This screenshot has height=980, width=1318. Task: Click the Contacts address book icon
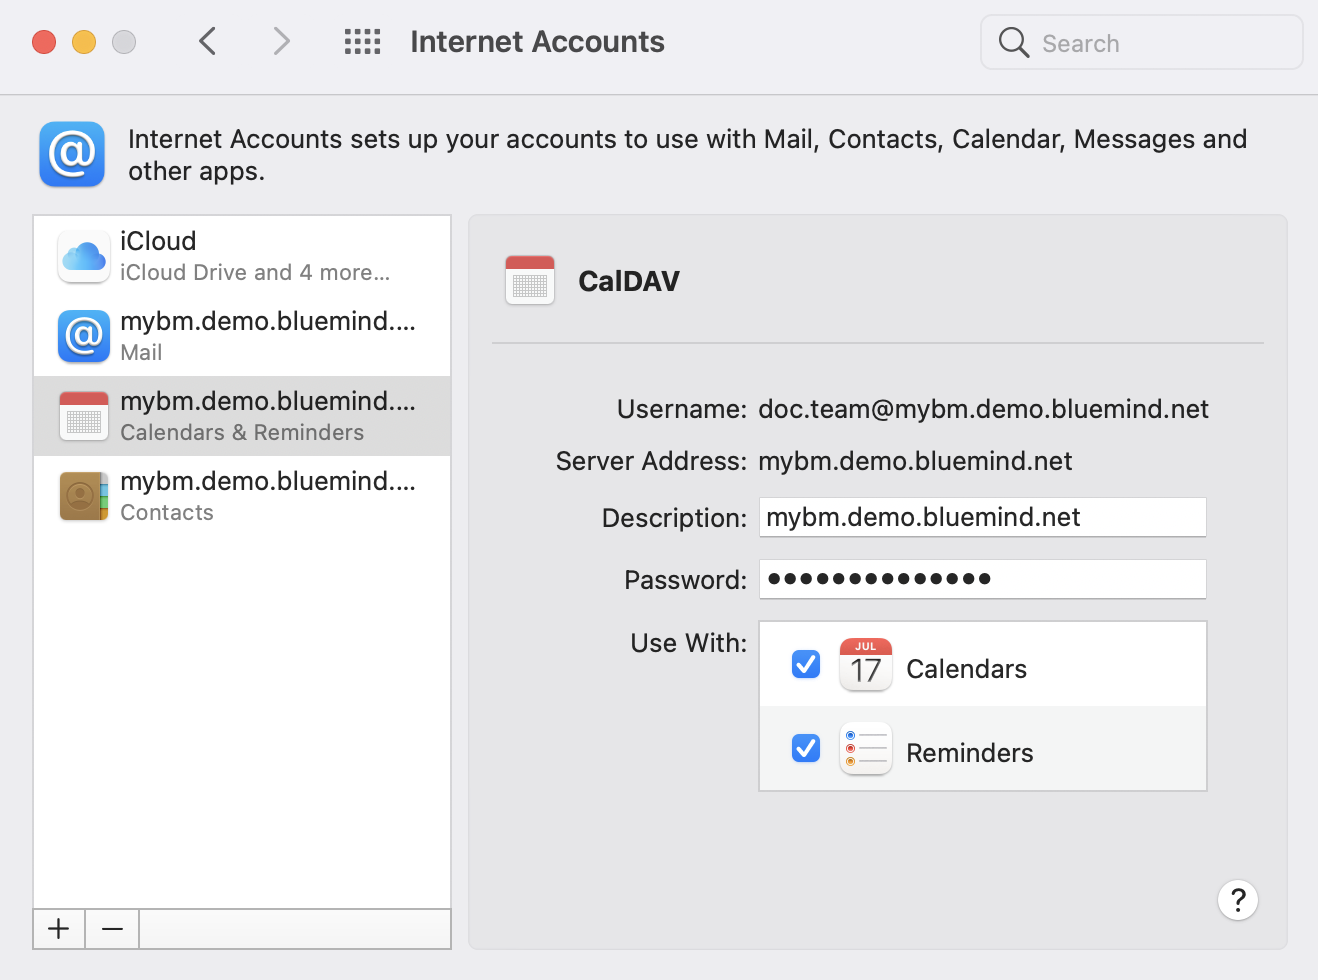[x=84, y=497]
